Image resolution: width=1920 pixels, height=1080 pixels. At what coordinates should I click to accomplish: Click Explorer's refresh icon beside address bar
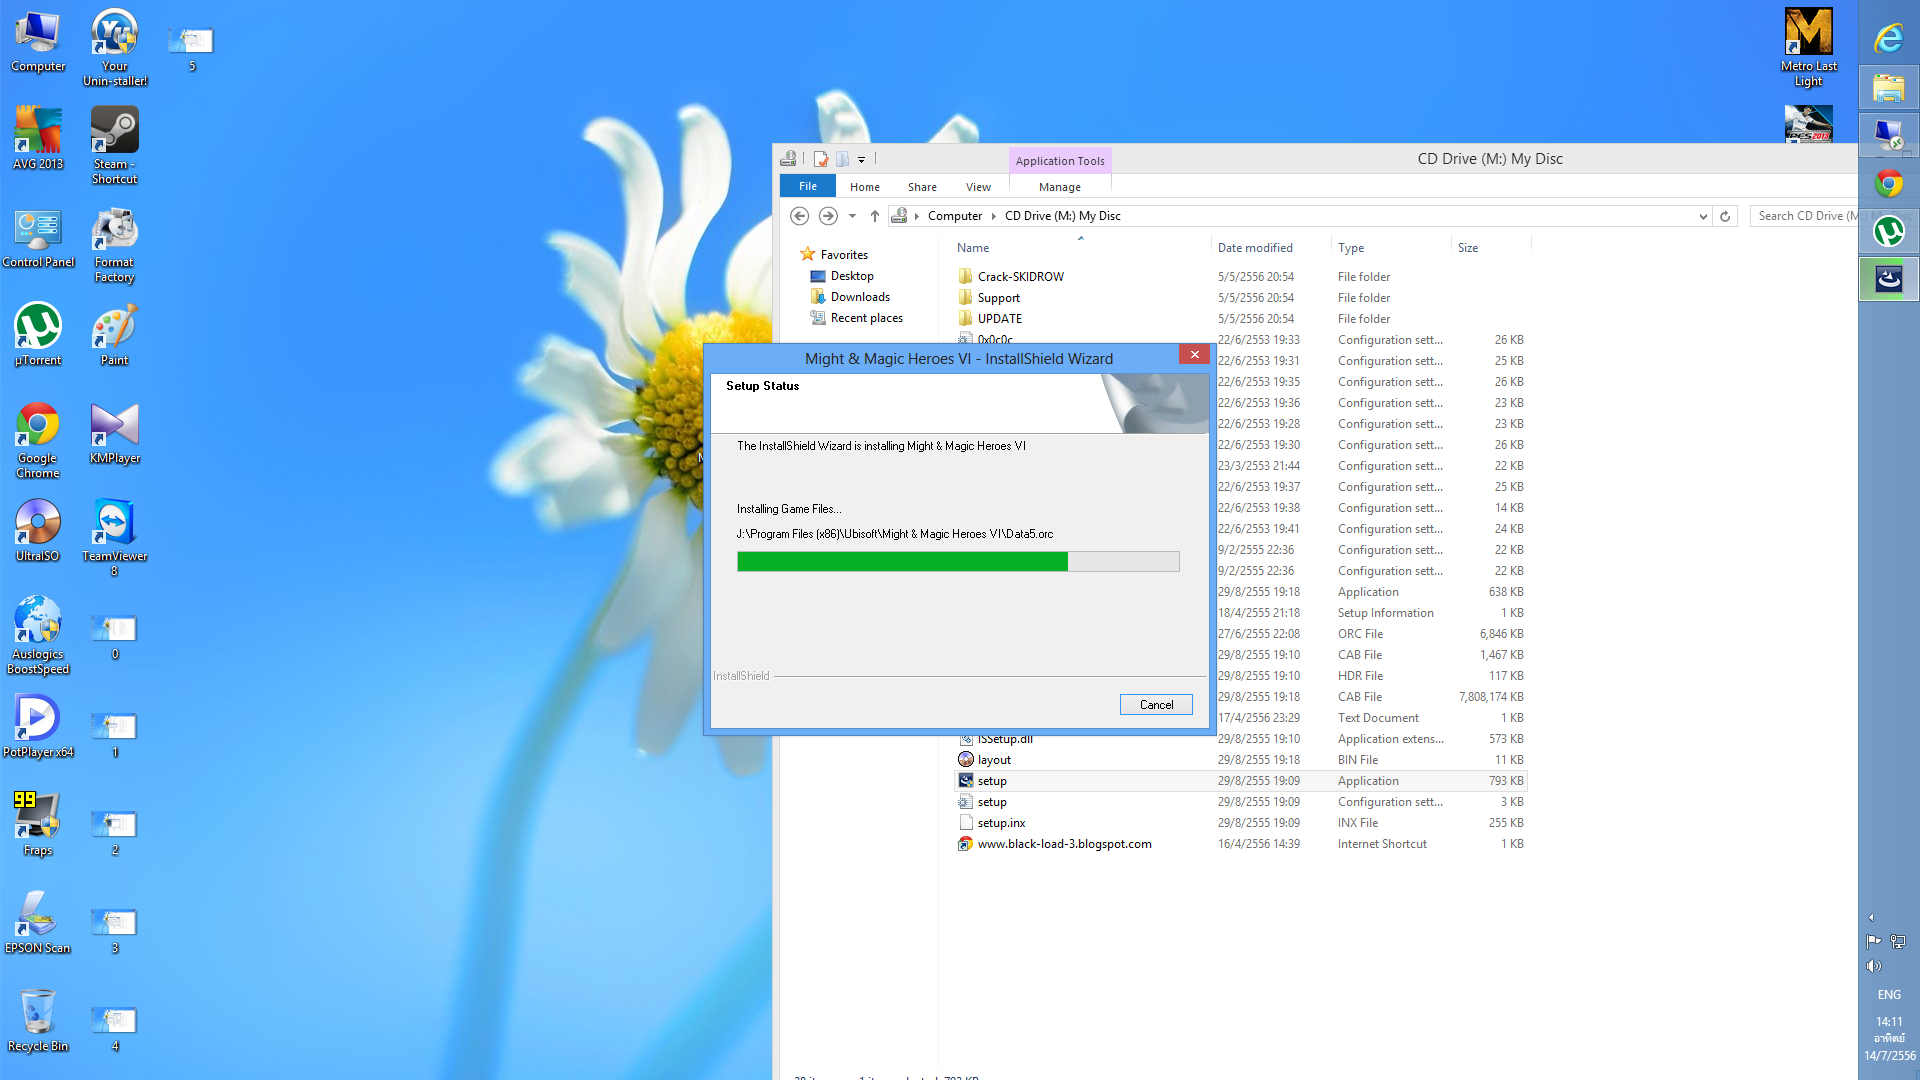click(1725, 216)
